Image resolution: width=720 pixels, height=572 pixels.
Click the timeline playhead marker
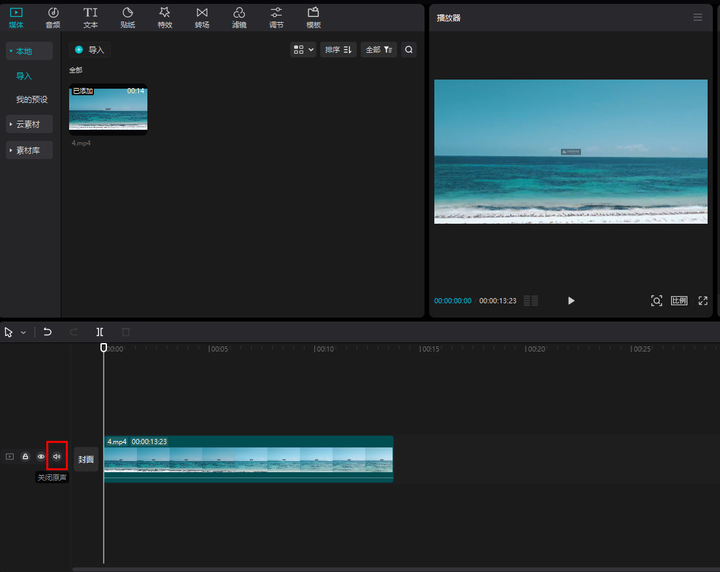[104, 348]
